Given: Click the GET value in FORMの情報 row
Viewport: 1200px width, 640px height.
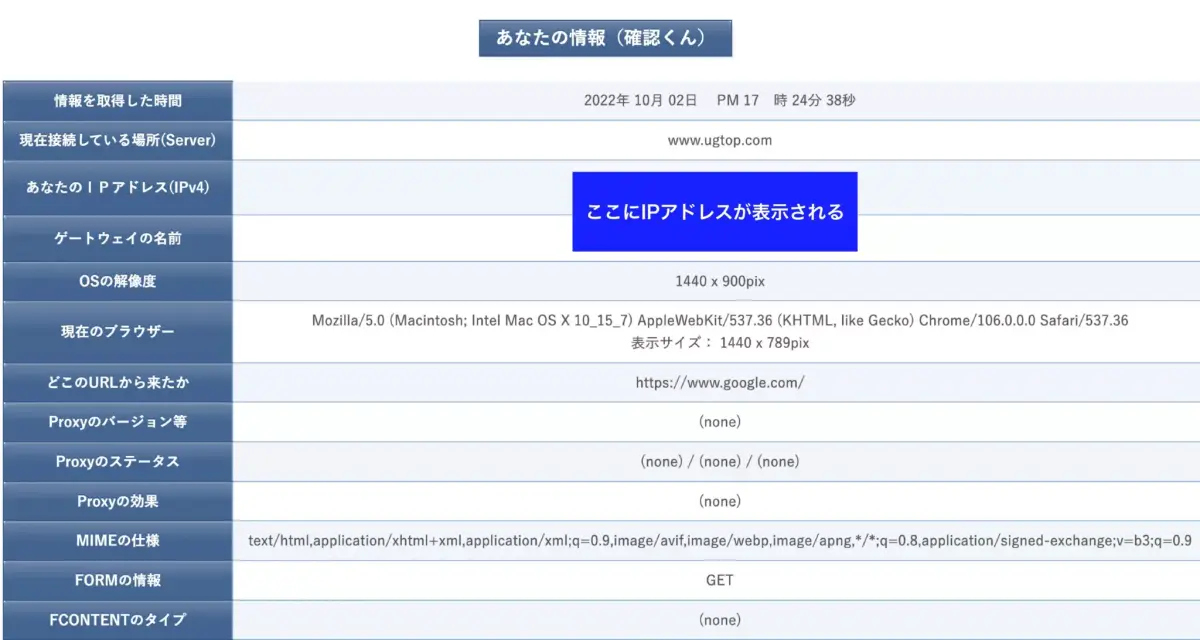Looking at the screenshot, I should coord(719,580).
